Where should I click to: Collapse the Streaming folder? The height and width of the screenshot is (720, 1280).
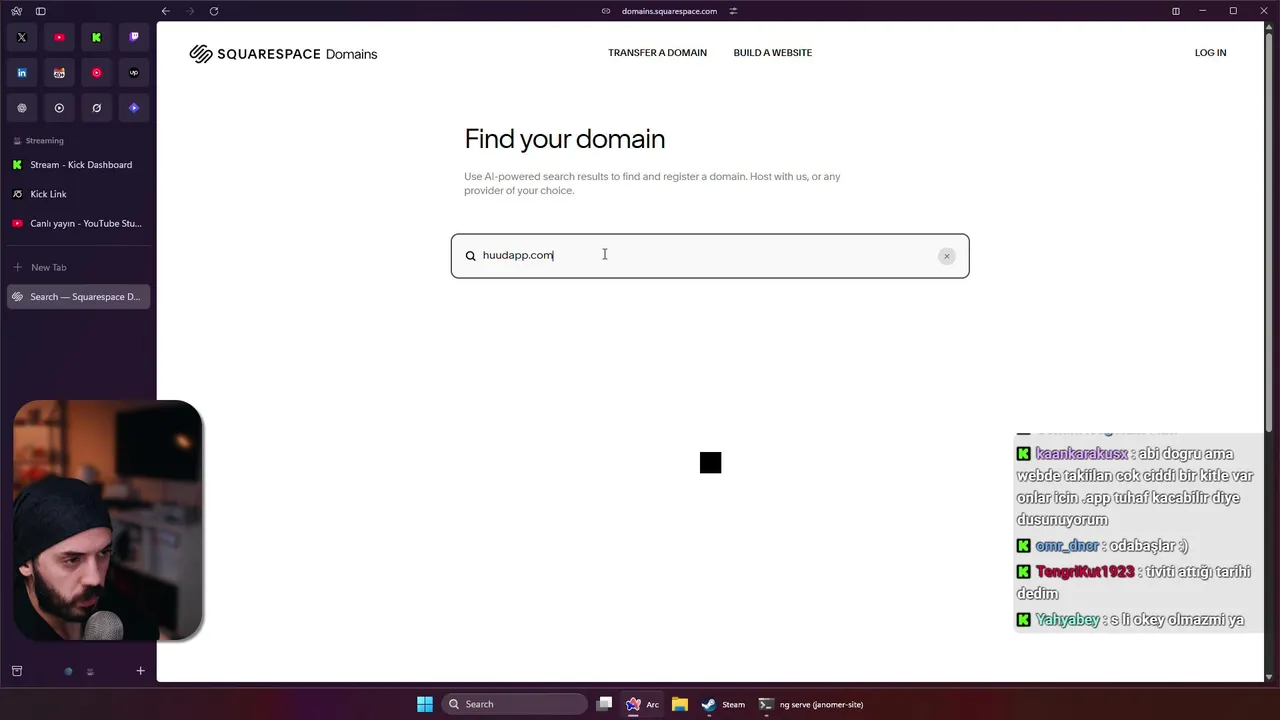40,141
